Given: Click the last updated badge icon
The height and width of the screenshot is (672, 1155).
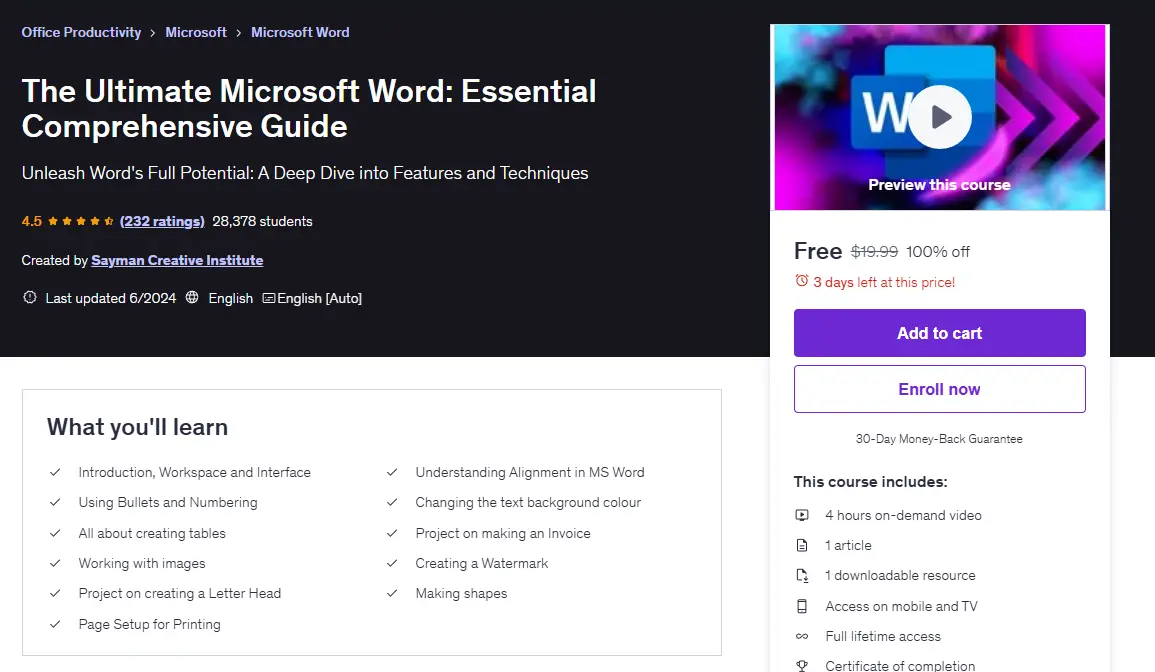Looking at the screenshot, I should [29, 298].
